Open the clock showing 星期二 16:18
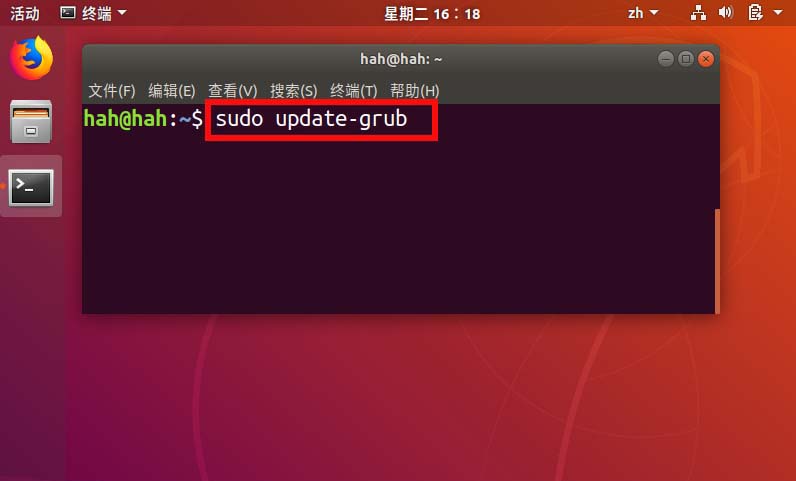 [x=432, y=13]
